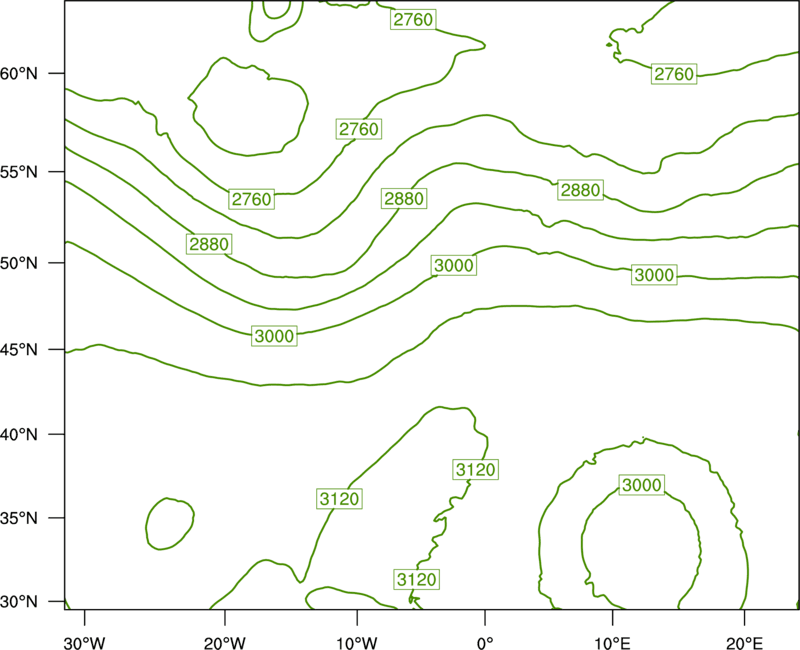The height and width of the screenshot is (650, 800).
Task: Click the 40°N latitude axis label
Action: tap(19, 435)
